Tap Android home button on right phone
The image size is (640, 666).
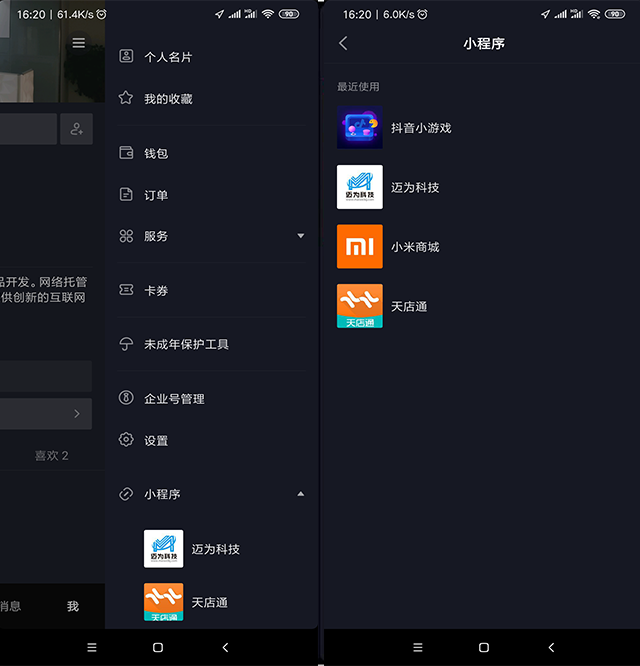(x=484, y=647)
